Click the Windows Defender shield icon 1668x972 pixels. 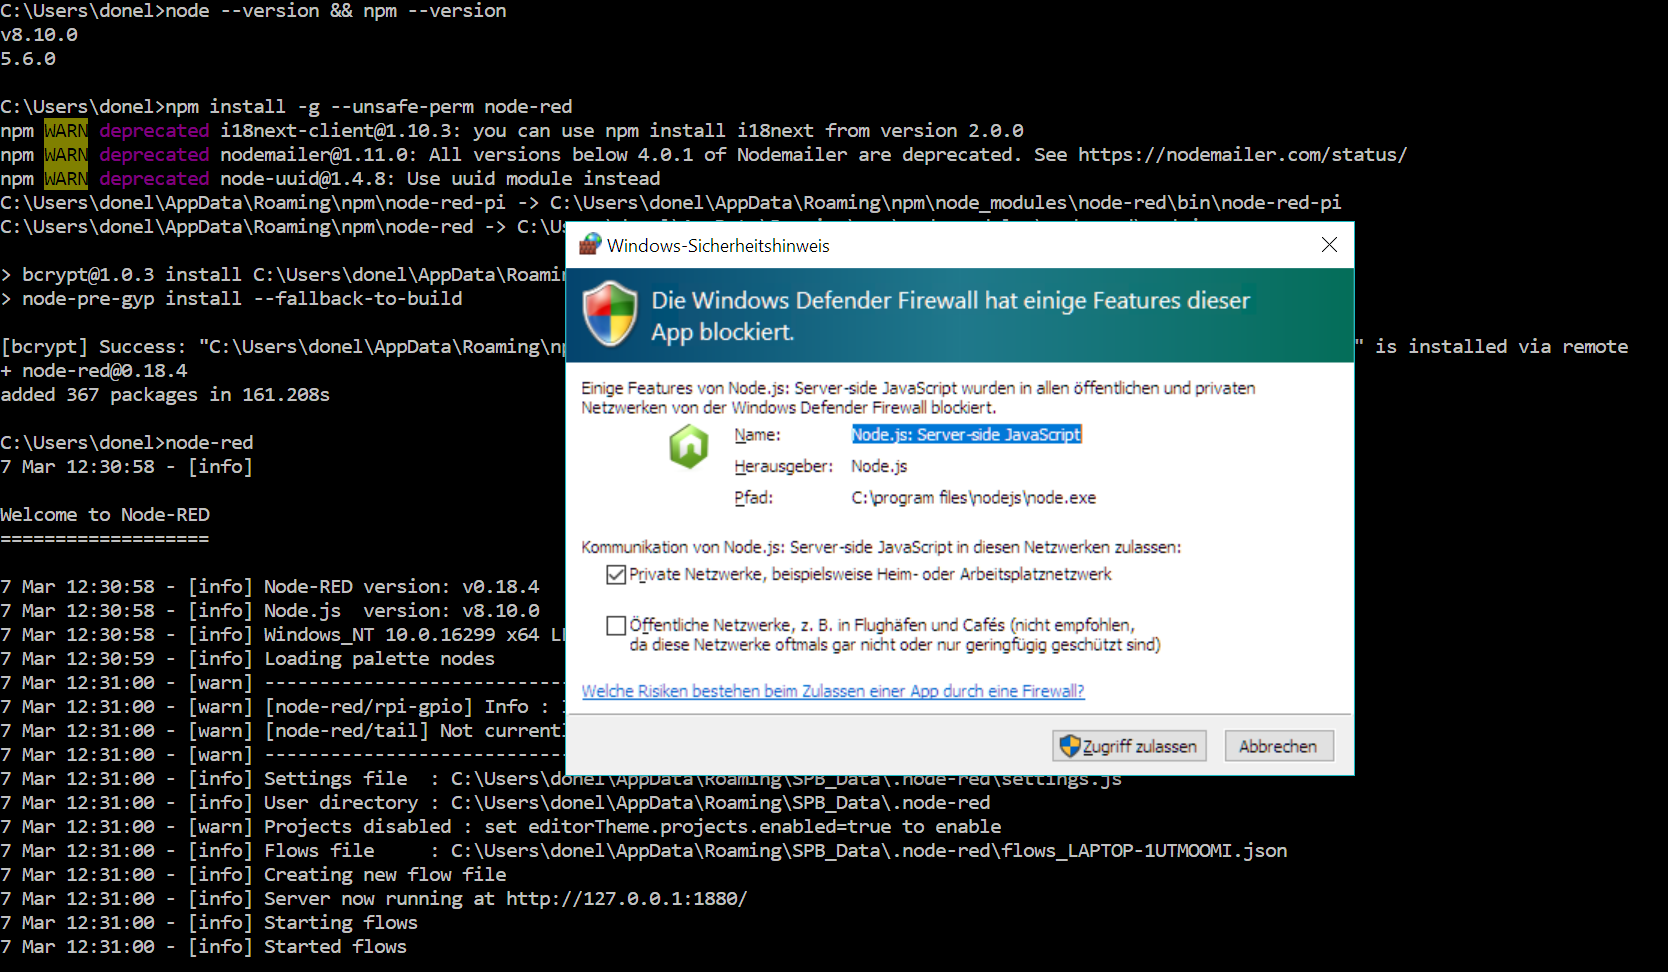610,314
